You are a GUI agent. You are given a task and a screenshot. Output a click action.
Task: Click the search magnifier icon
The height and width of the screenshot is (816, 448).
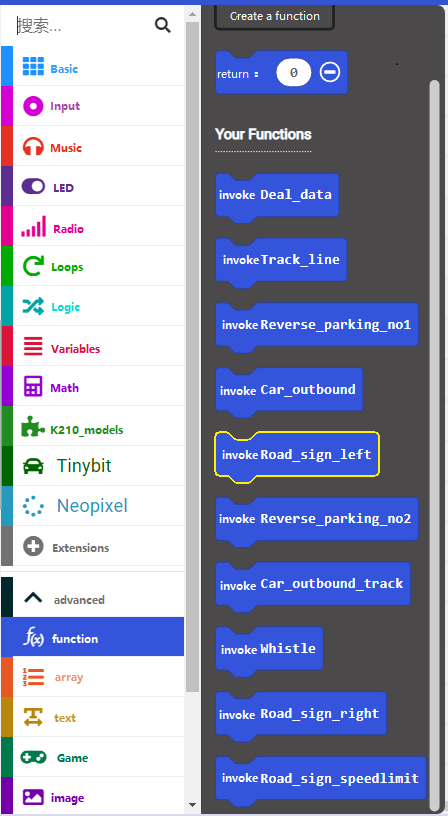(x=163, y=25)
